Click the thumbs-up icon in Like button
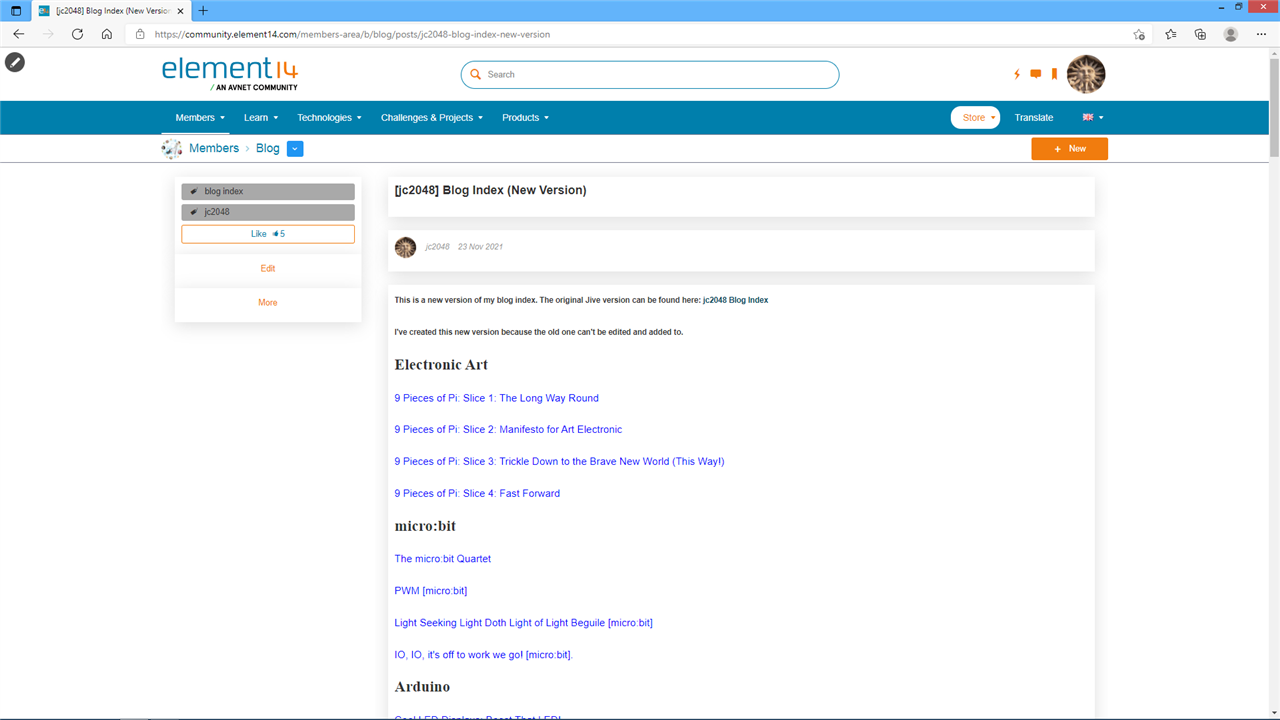The image size is (1280, 720). 275,234
